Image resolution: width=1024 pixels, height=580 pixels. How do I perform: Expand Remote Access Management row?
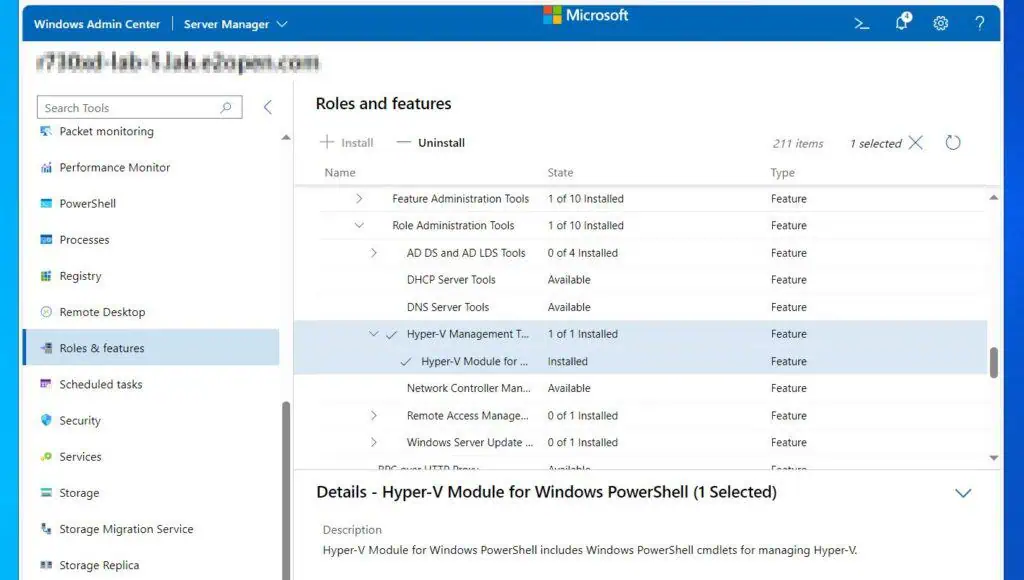pyautogui.click(x=374, y=415)
